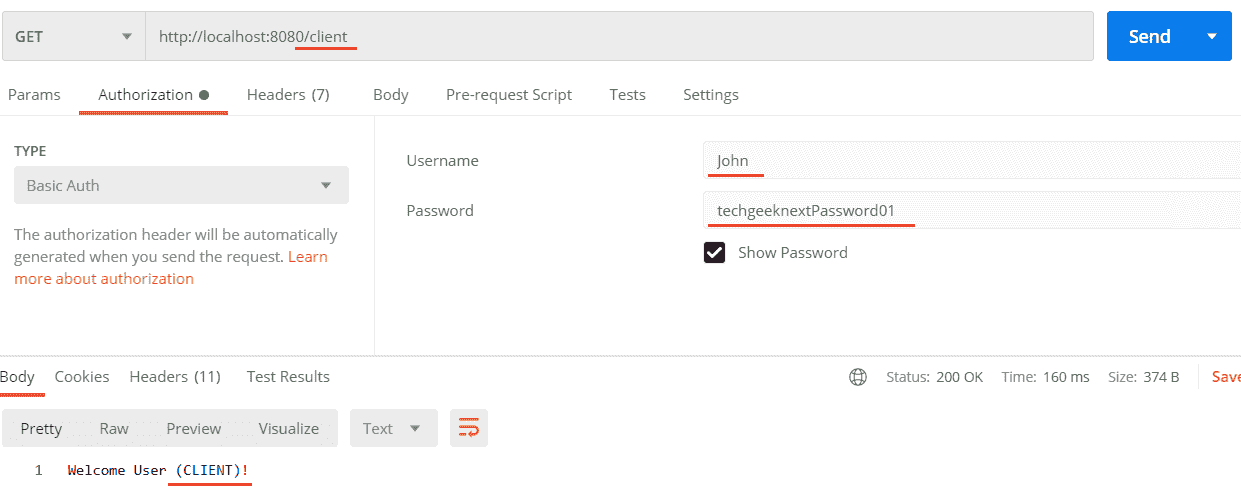This screenshot has height=496, width=1241.
Task: Select the Pre-request Script tab
Action: 509,95
